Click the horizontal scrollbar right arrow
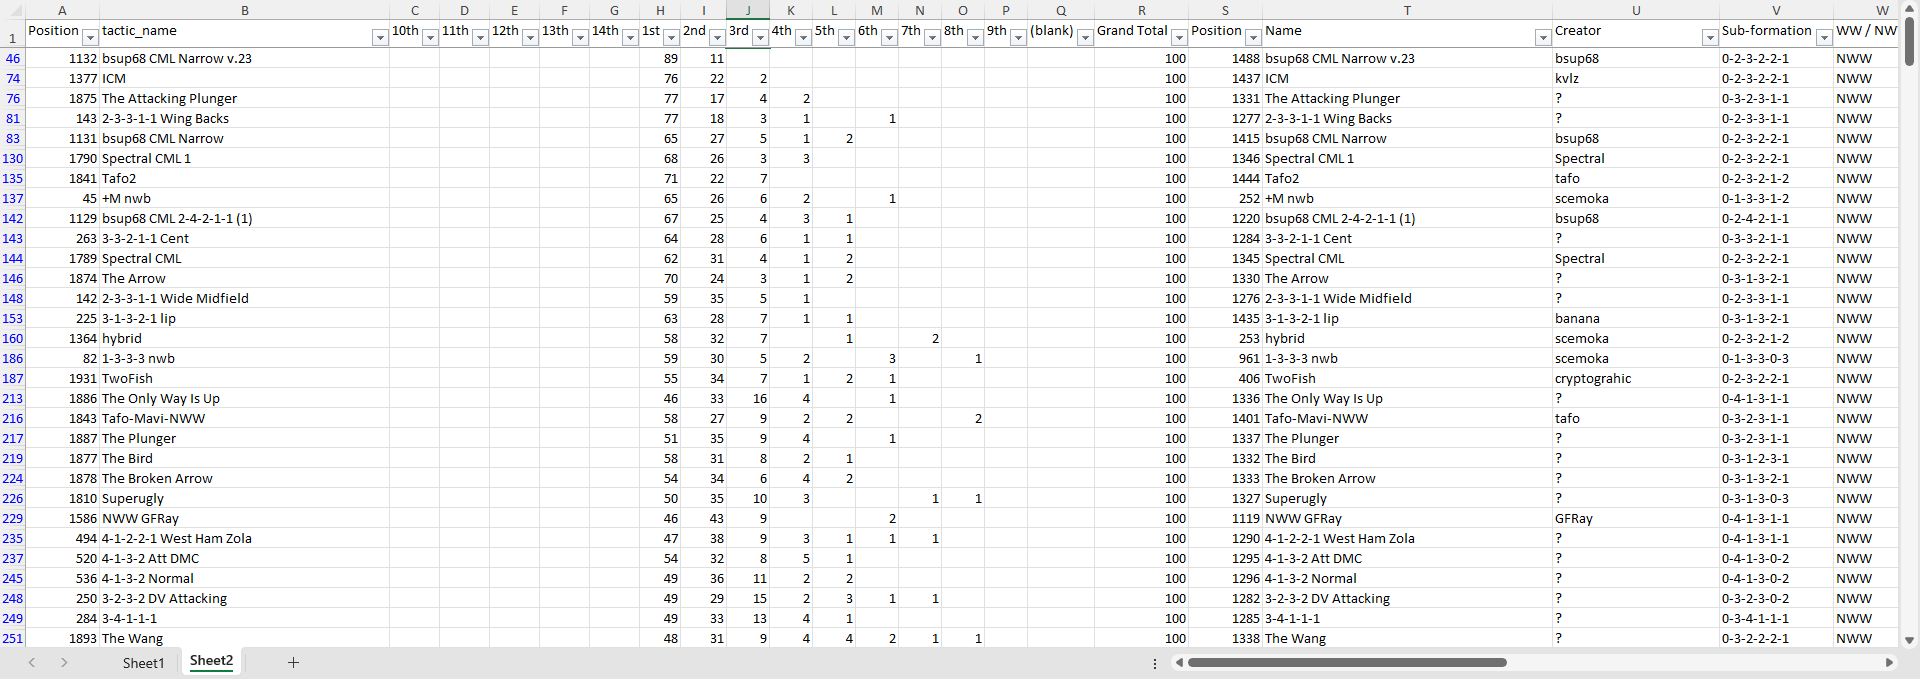This screenshot has width=1920, height=679. pos(1889,662)
